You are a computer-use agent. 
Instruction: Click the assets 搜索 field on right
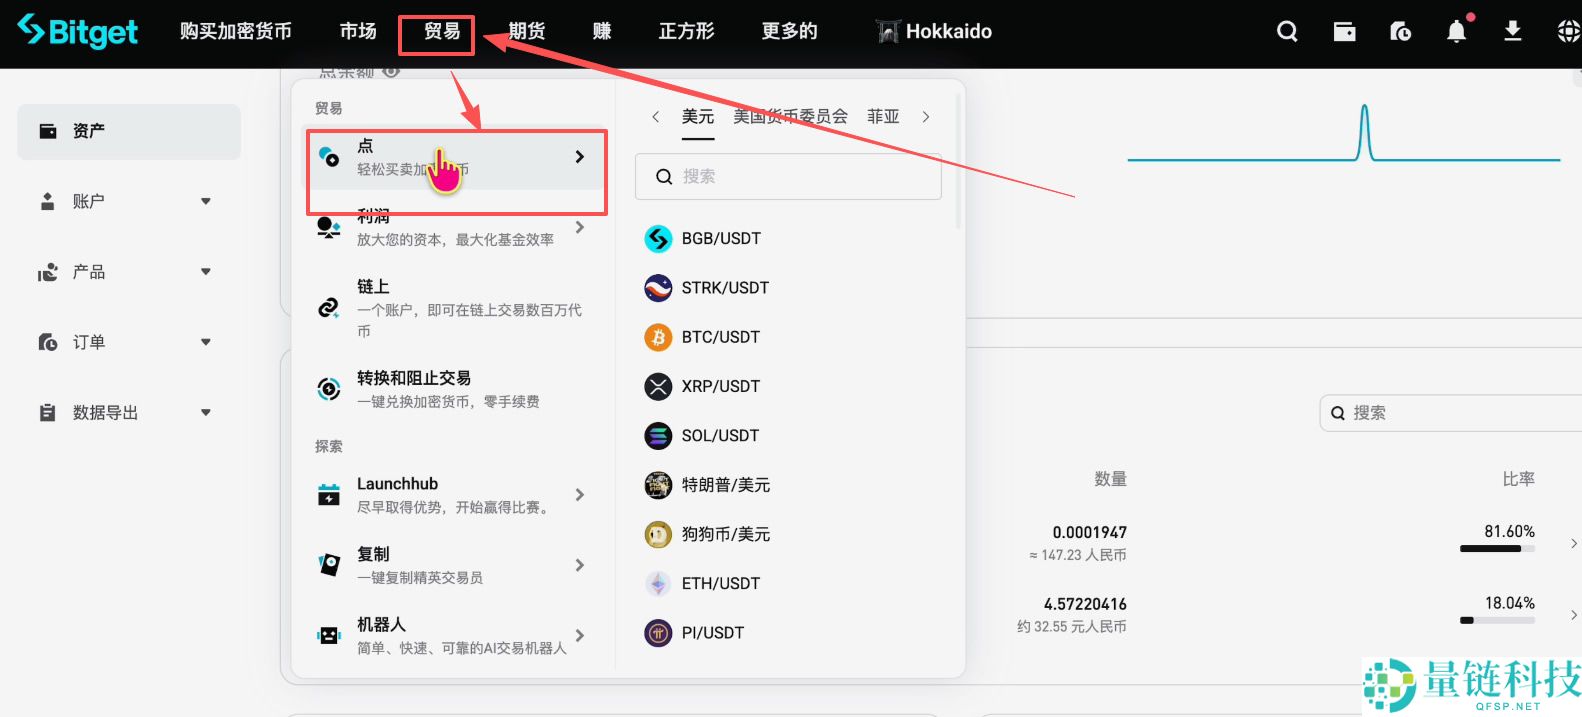pos(1451,413)
